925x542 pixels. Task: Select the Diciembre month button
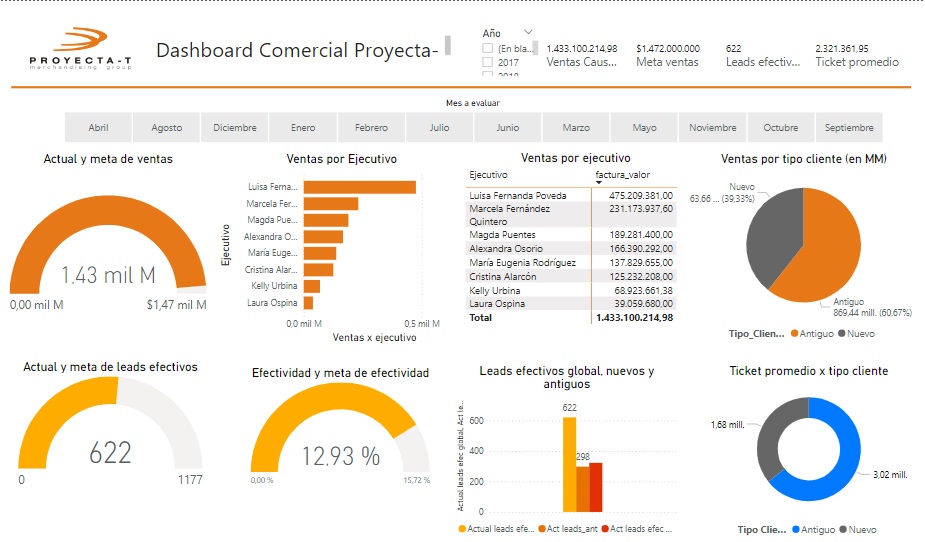point(235,127)
